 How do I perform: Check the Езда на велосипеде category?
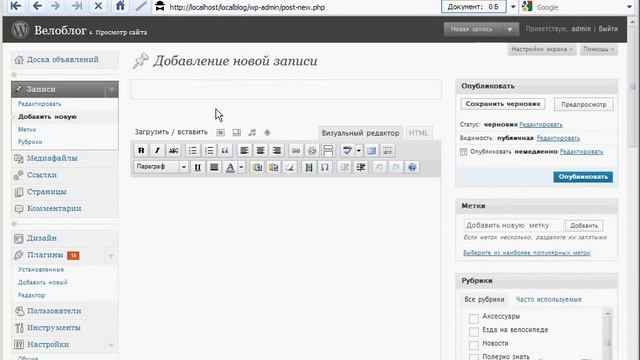coord(473,331)
